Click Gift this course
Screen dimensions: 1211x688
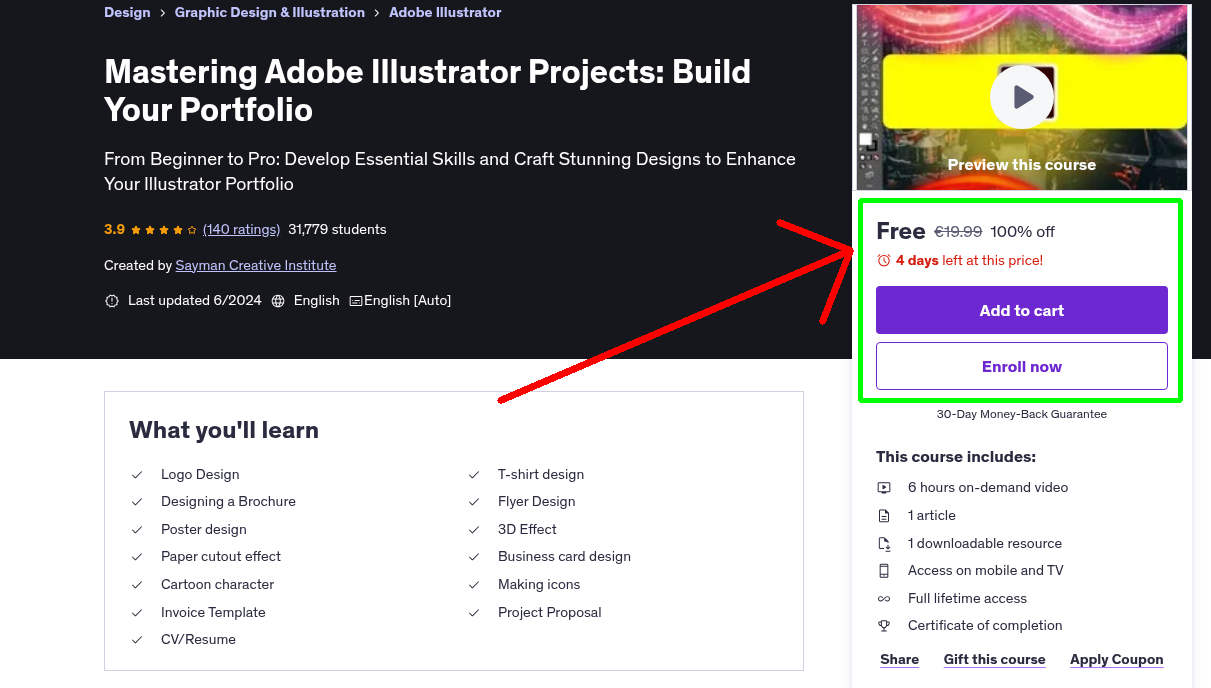click(994, 659)
